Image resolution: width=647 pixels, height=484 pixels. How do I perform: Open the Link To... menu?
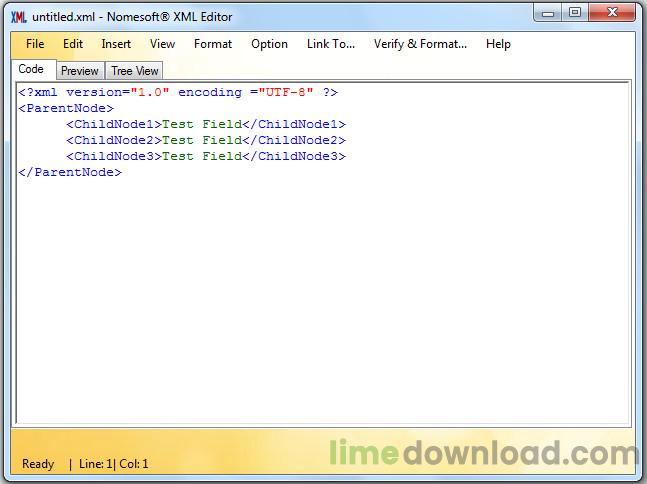[331, 44]
